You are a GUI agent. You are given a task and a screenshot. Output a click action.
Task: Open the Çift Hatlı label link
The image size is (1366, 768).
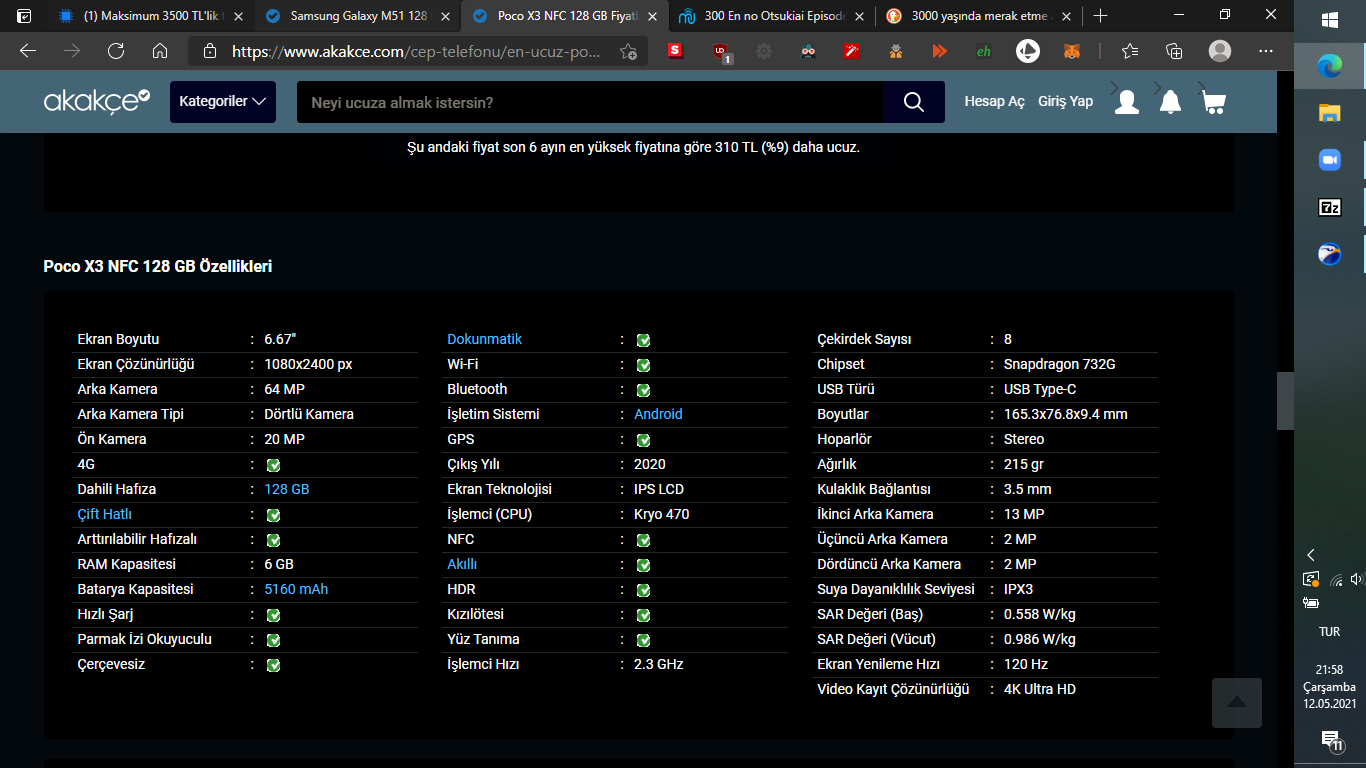coord(105,514)
